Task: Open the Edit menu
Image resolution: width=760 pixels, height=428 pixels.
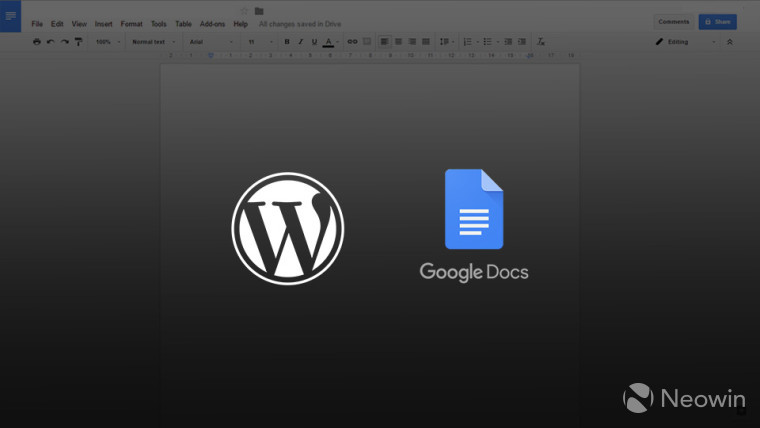Action: [x=57, y=24]
